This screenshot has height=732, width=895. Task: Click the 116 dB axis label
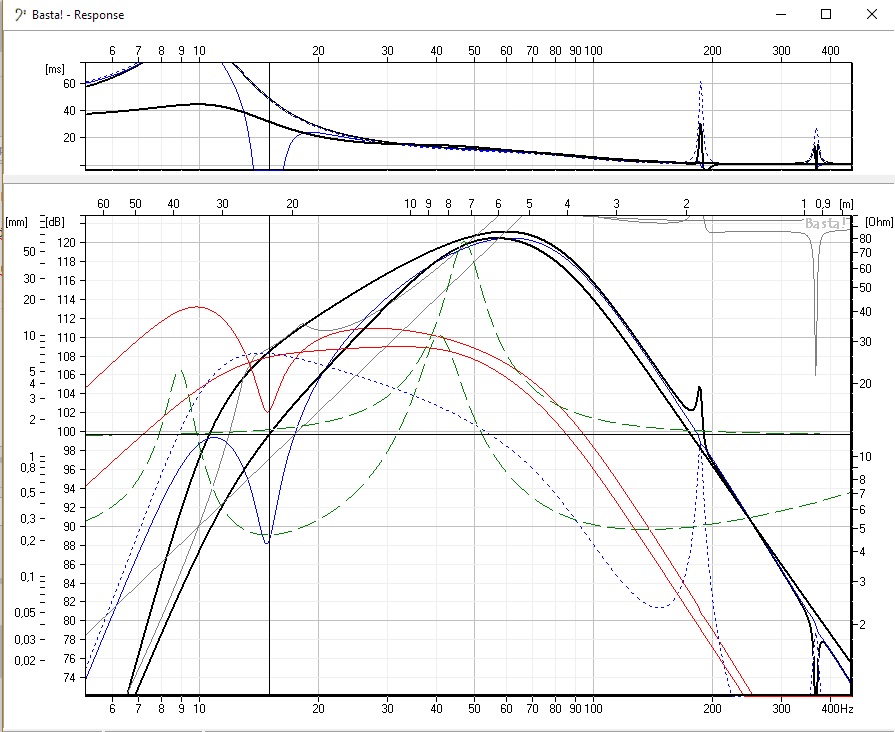coord(67,280)
